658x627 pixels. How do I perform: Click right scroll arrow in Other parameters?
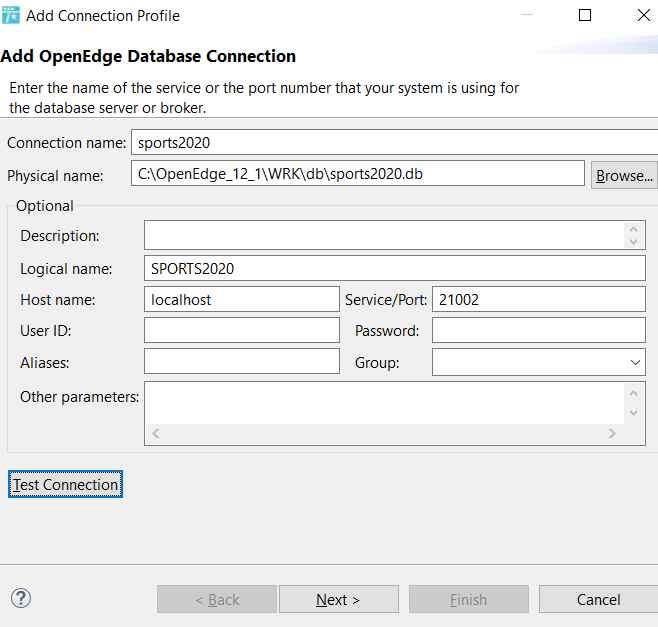point(612,434)
